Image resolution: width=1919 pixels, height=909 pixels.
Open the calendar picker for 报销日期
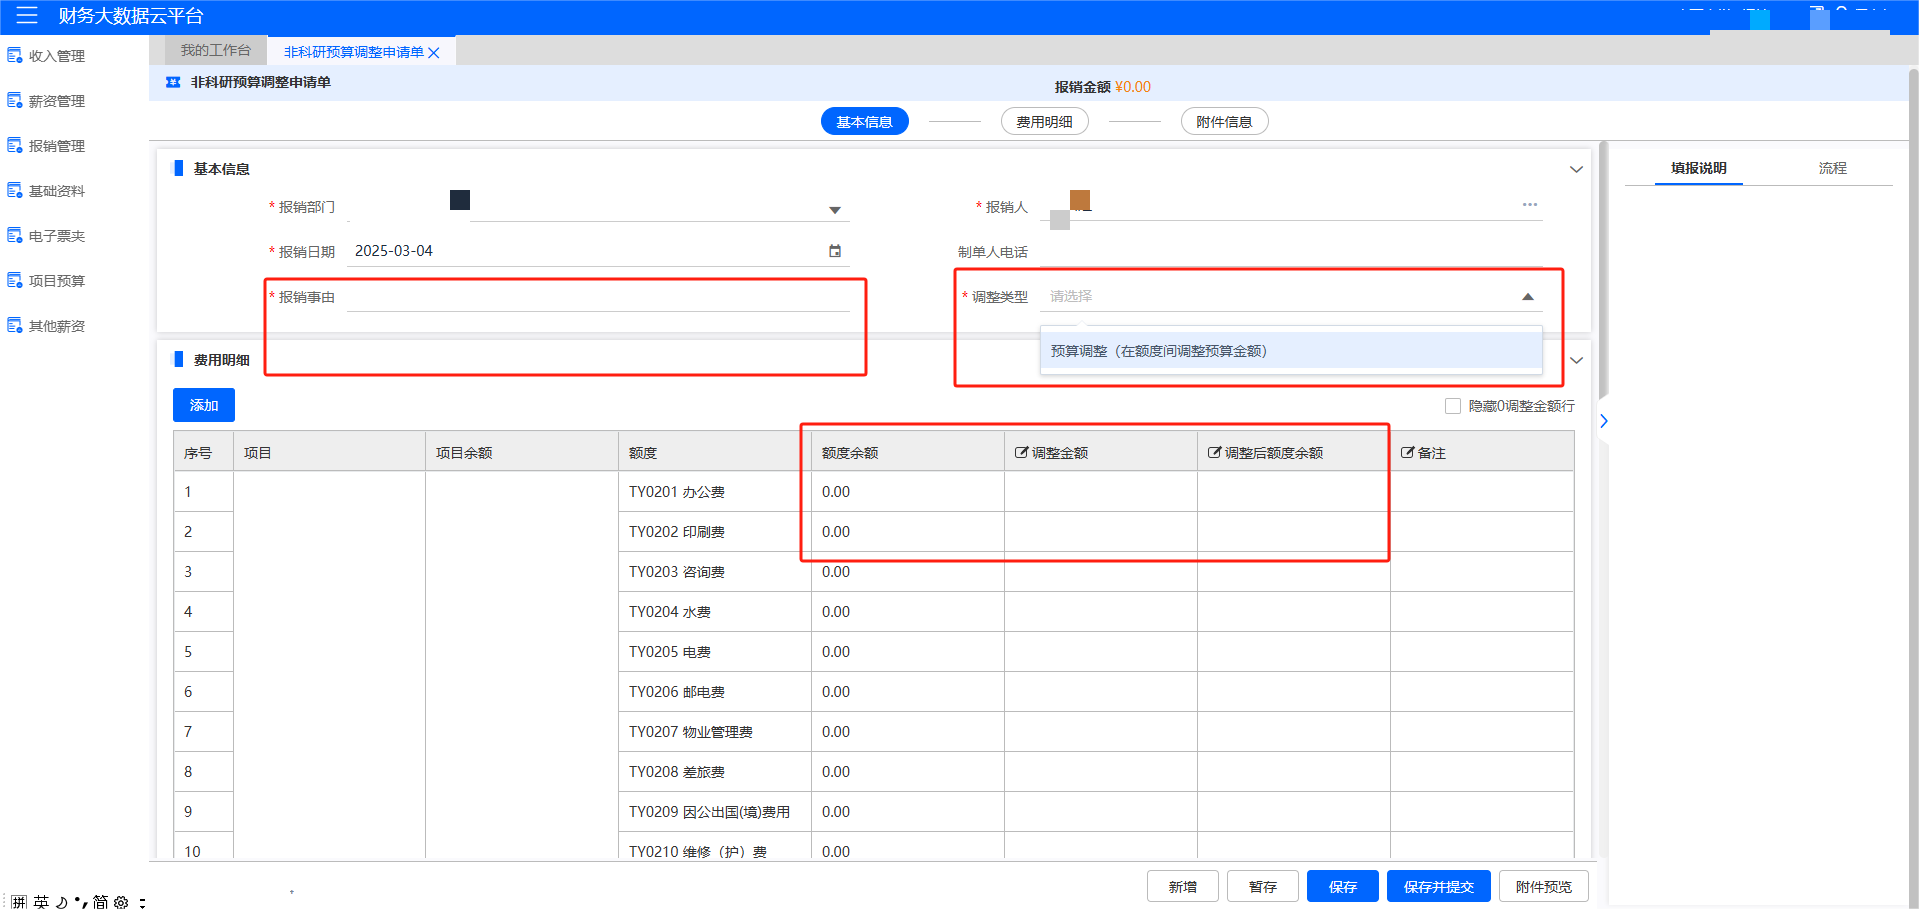click(835, 251)
